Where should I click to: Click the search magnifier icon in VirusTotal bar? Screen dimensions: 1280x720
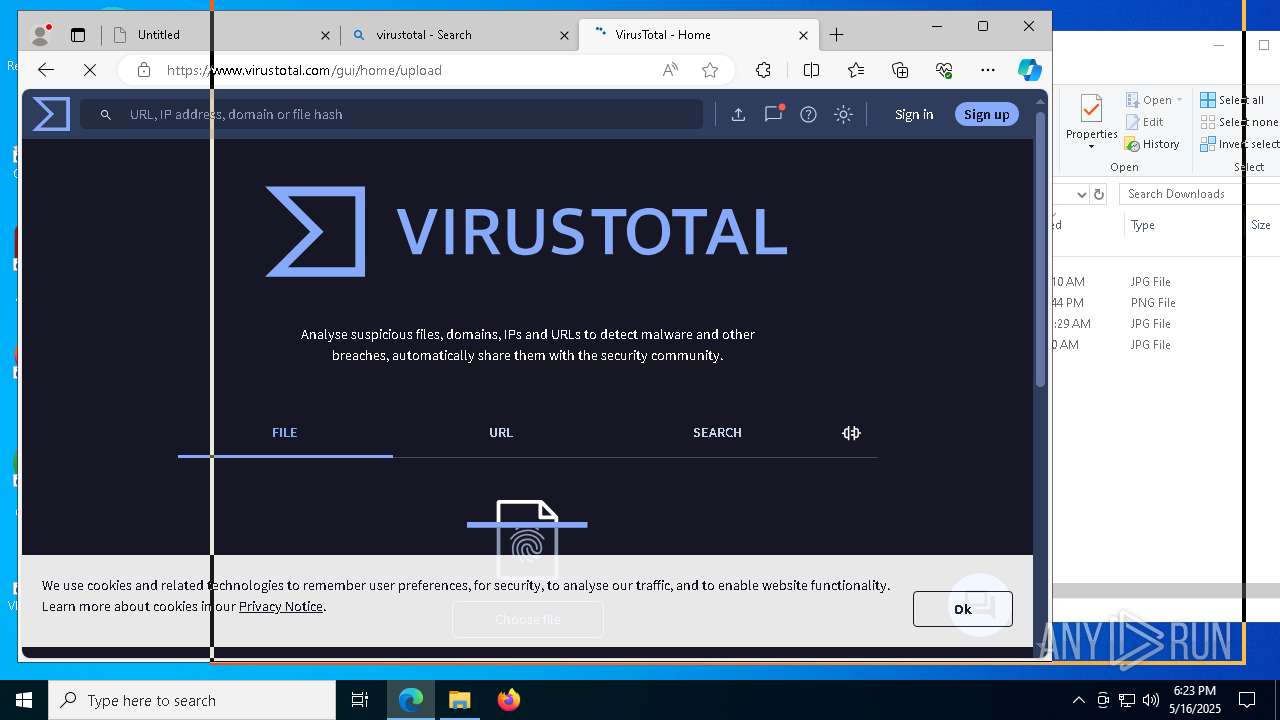pos(105,114)
